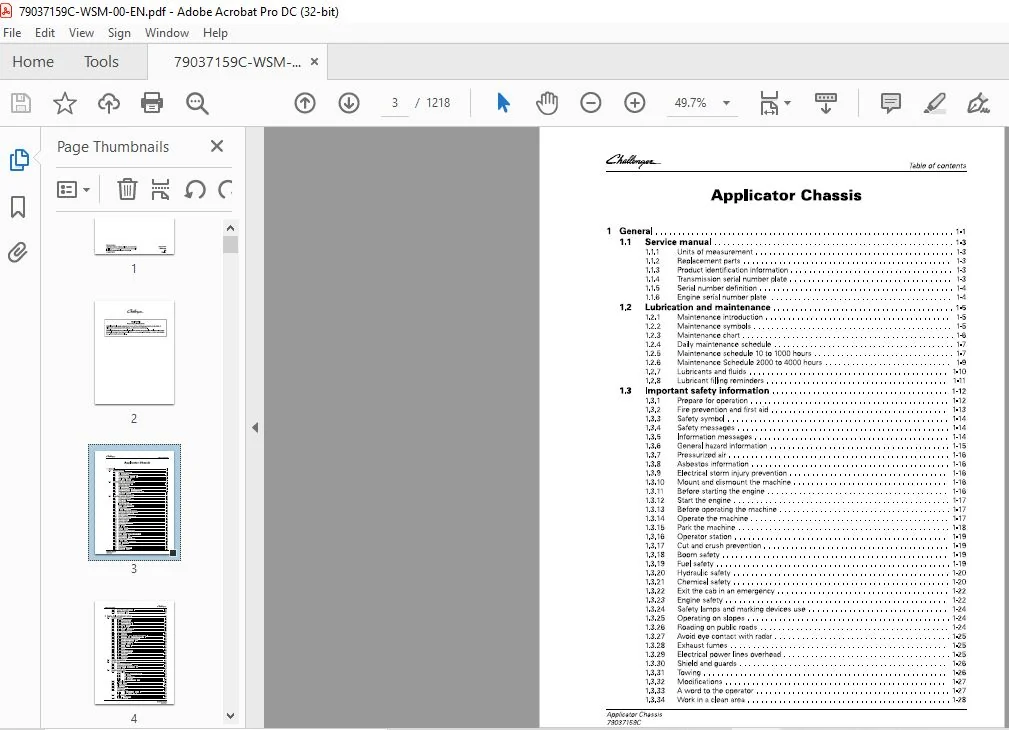This screenshot has width=1009, height=730.
Task: Open Find text with the magnifier icon
Action: point(197,103)
